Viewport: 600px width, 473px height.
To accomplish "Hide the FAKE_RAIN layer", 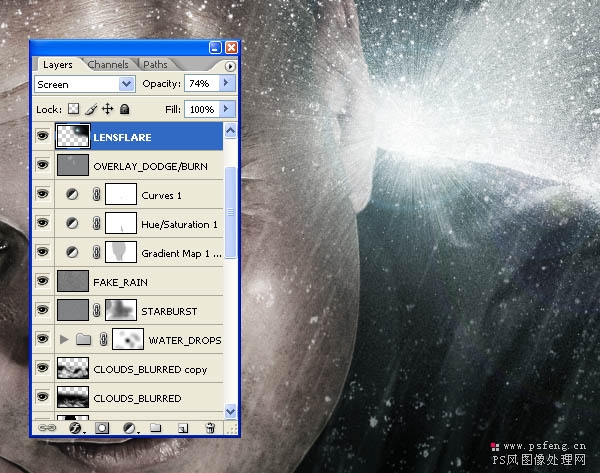I will pos(43,281).
